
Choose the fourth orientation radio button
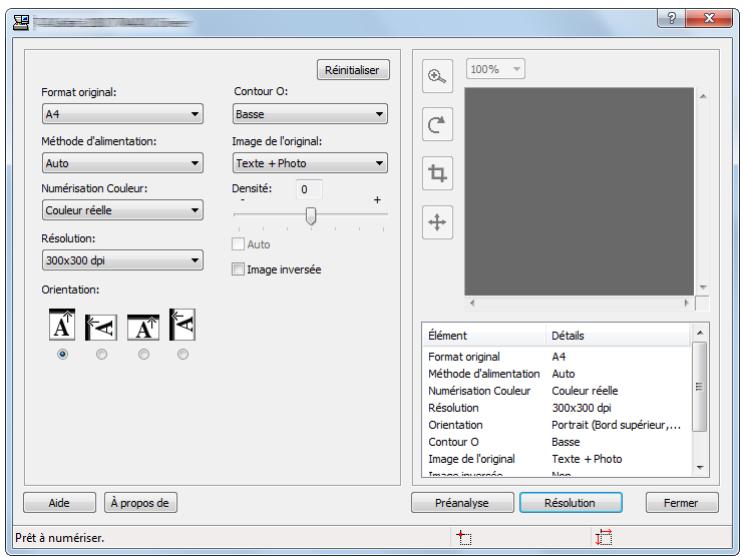point(182,354)
